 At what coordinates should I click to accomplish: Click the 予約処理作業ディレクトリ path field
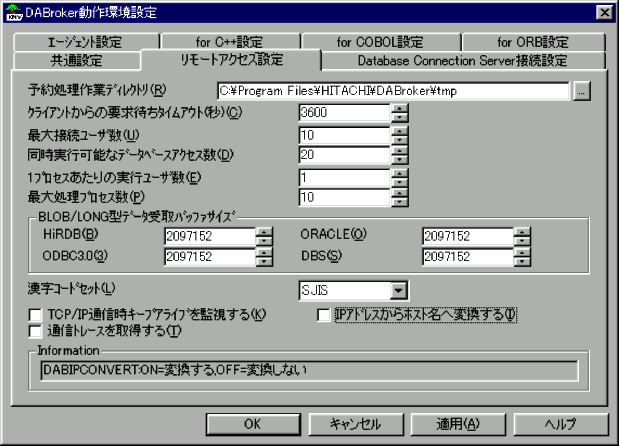pyautogui.click(x=393, y=91)
